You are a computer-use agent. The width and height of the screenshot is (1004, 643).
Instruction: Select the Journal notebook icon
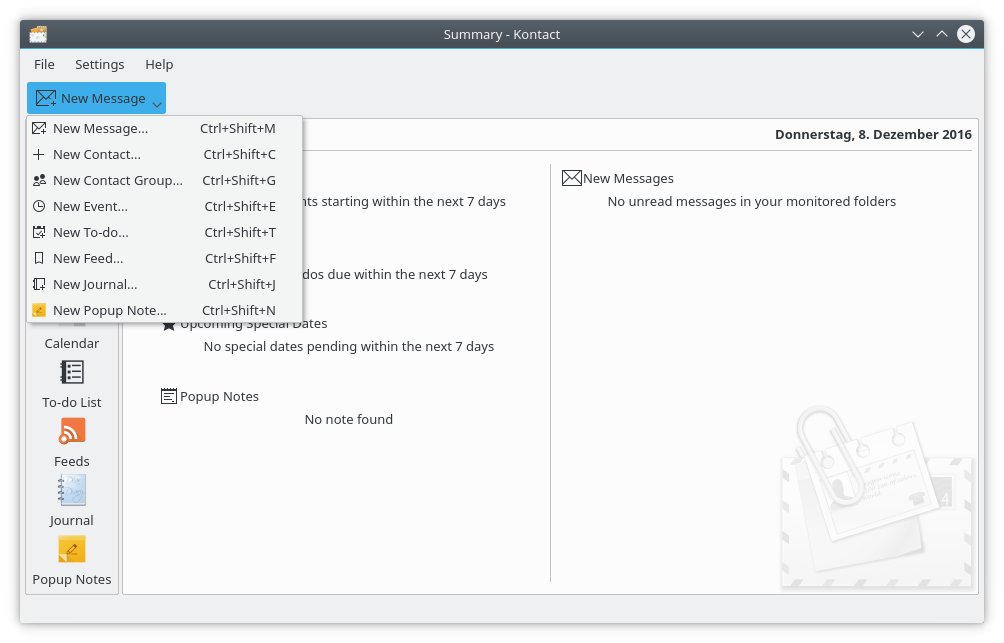coord(72,490)
